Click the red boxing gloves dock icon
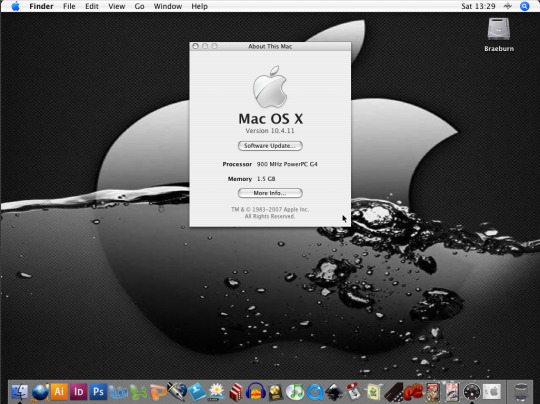Viewport: 540px width, 404px height. tap(413, 392)
